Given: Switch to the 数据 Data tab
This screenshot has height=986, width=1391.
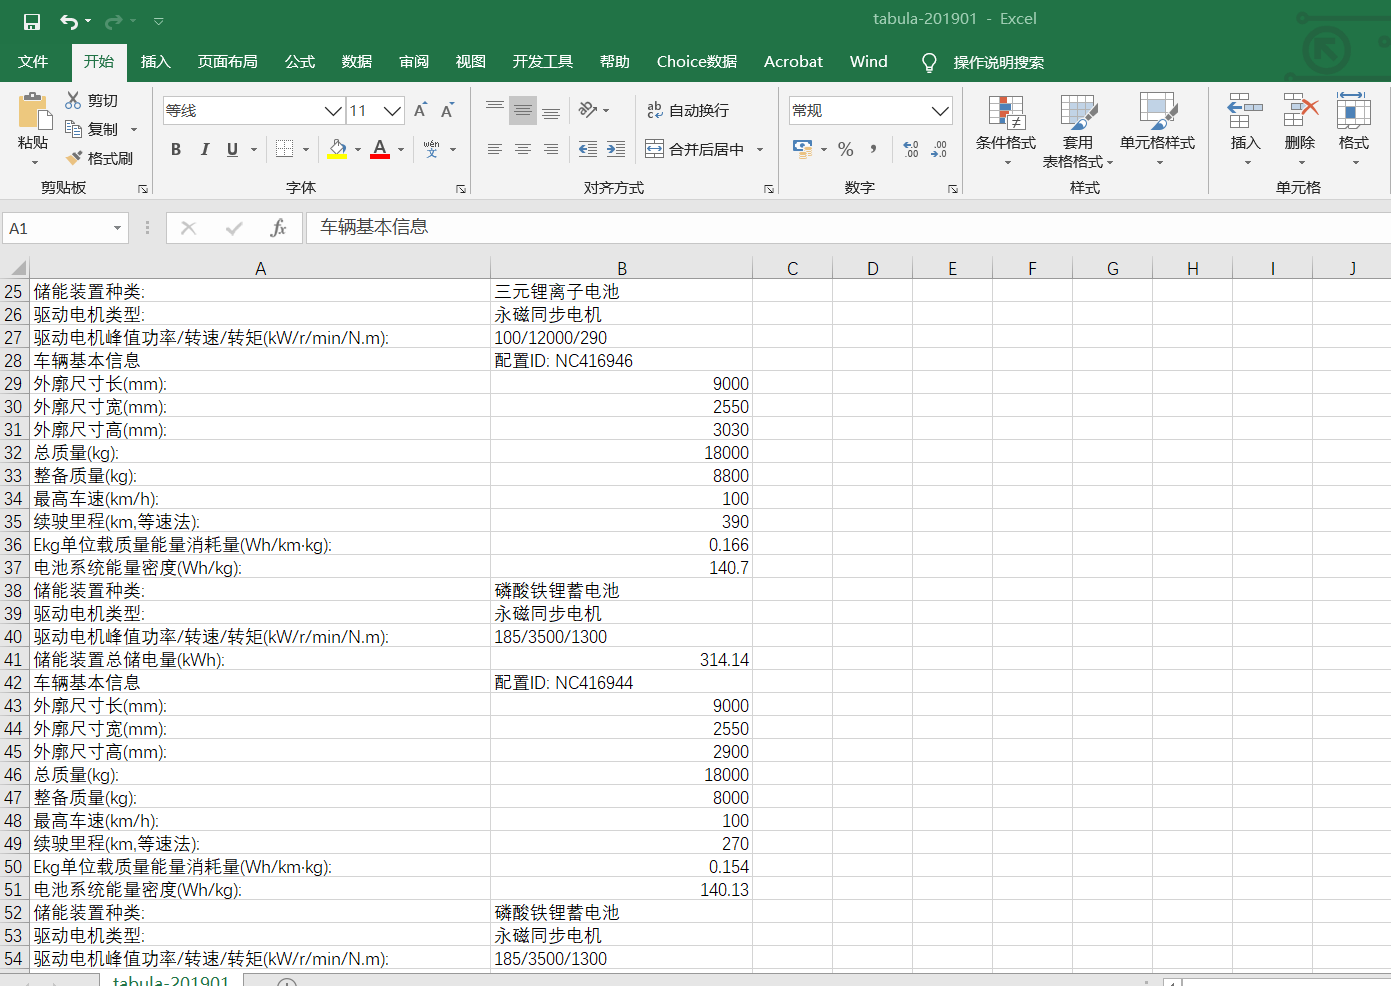Looking at the screenshot, I should (x=356, y=62).
